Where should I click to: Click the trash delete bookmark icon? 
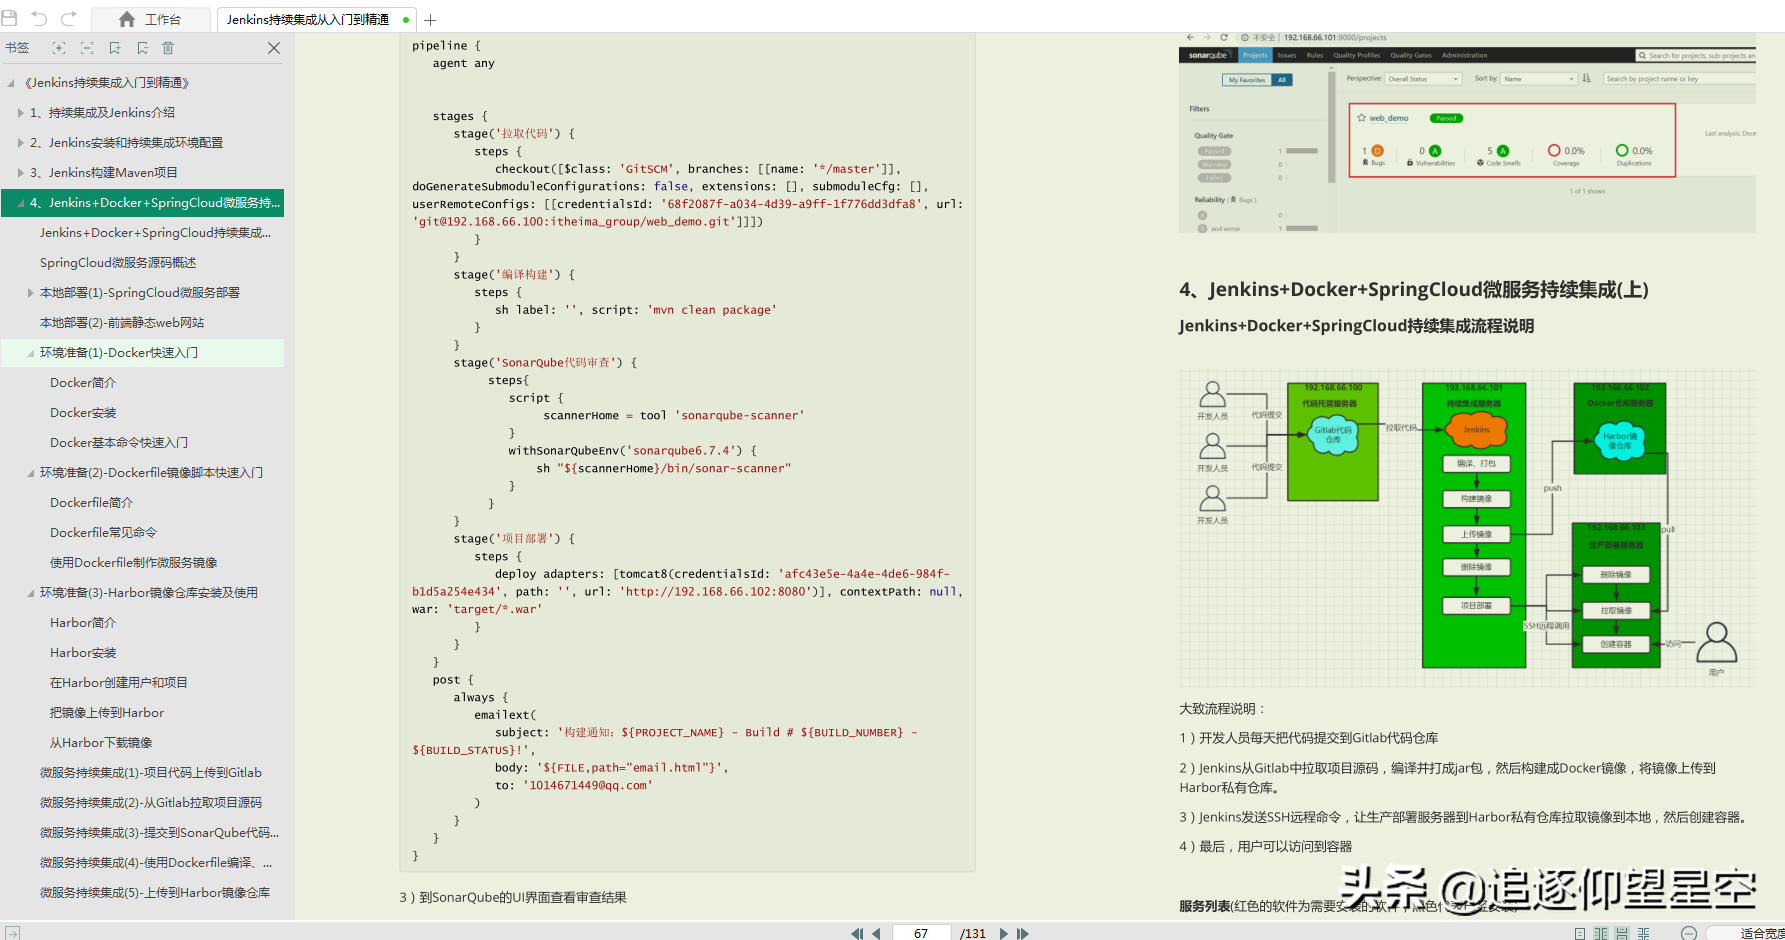click(x=168, y=48)
